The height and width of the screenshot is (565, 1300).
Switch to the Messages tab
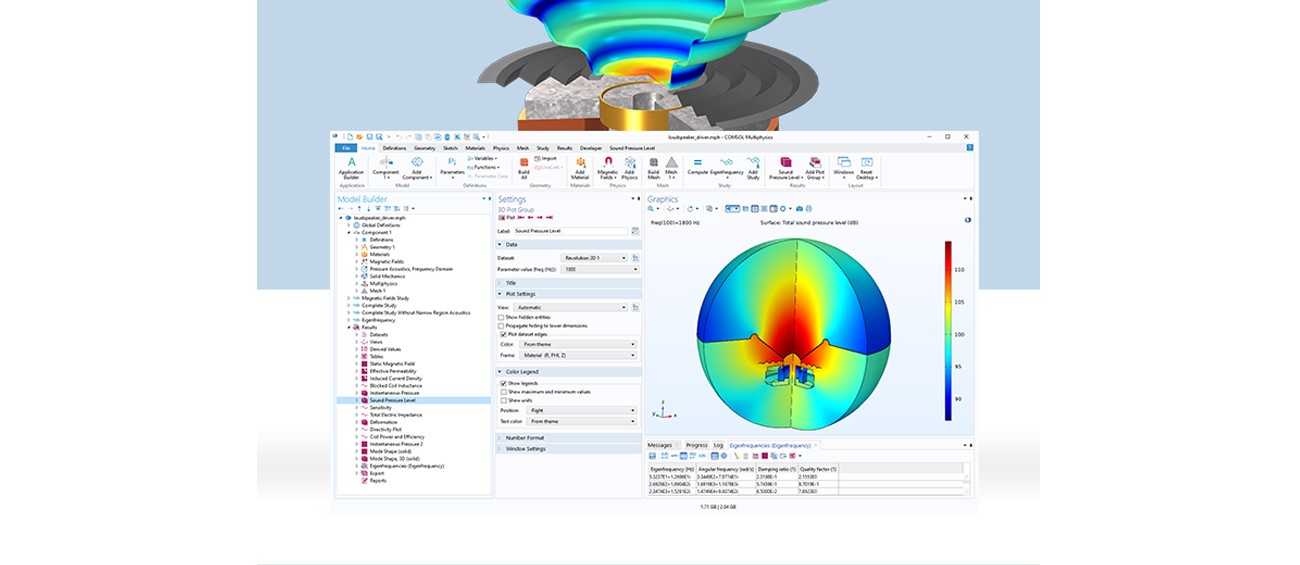pos(659,445)
